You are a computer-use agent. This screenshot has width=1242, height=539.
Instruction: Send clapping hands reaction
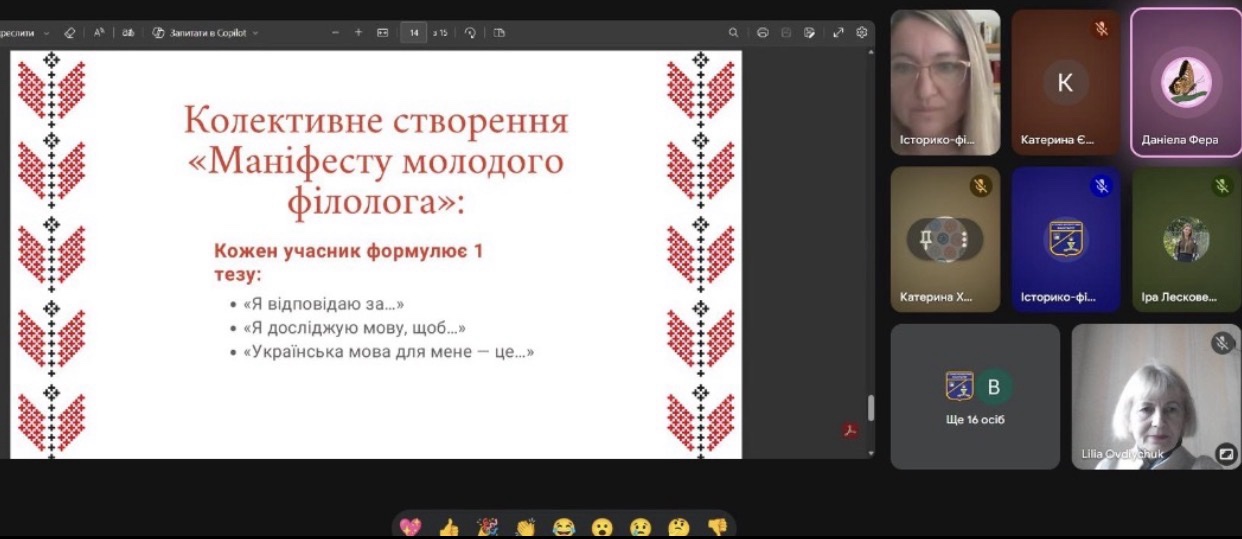tap(525, 526)
